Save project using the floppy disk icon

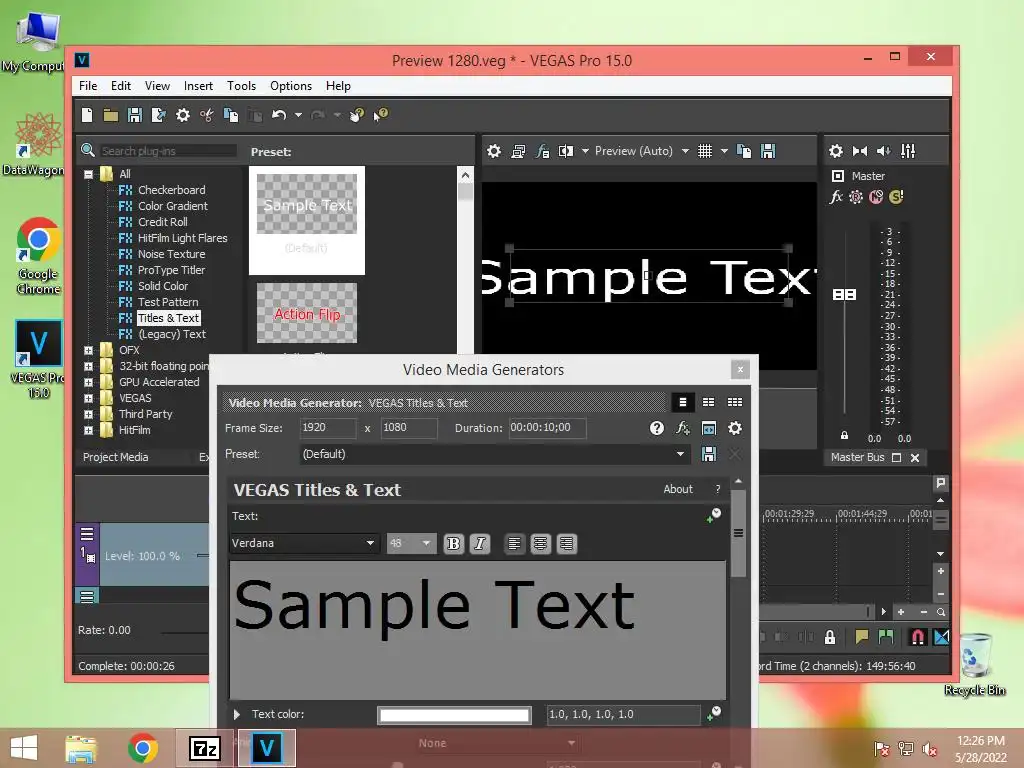pos(135,116)
